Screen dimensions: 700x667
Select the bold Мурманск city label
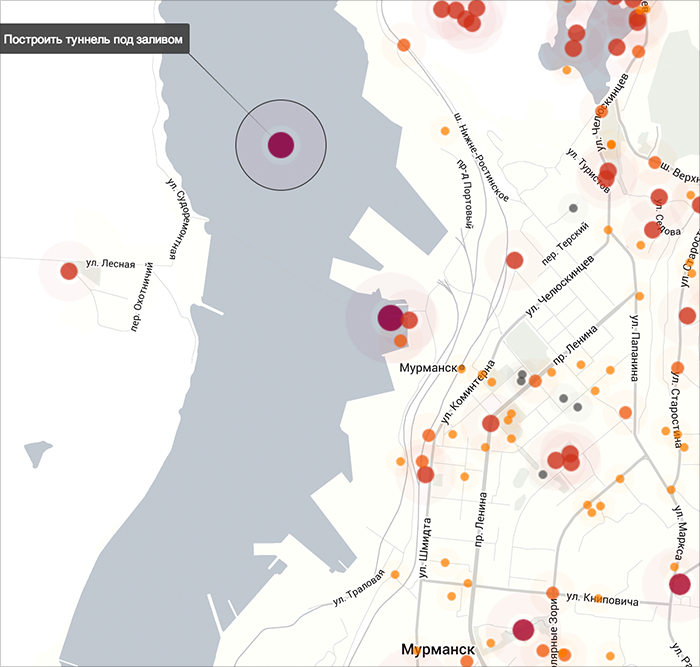pyautogui.click(x=437, y=650)
